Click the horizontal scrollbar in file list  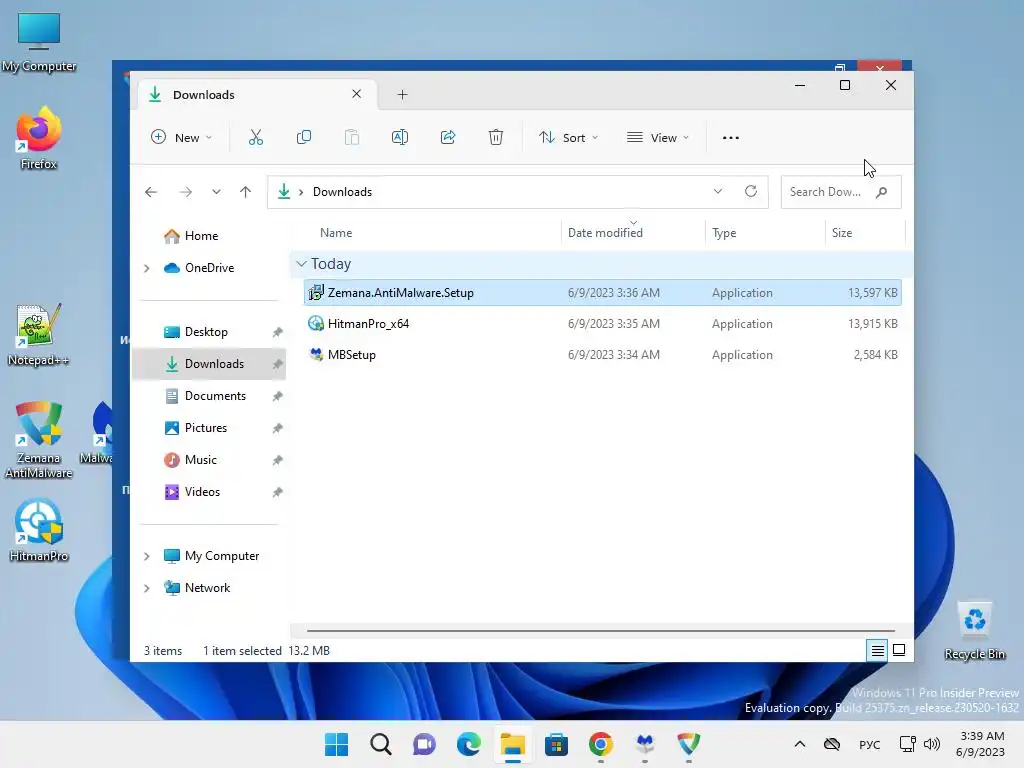click(x=600, y=631)
